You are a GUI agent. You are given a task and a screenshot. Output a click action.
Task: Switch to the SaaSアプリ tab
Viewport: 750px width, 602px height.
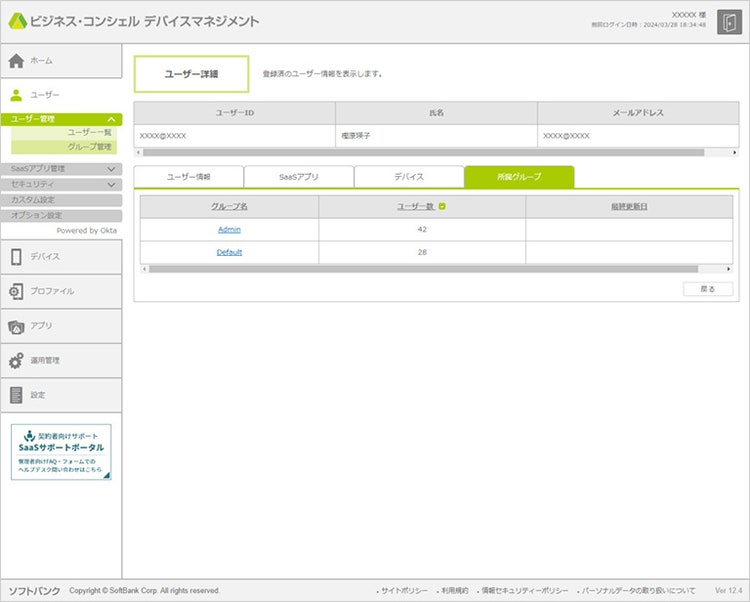pyautogui.click(x=298, y=177)
